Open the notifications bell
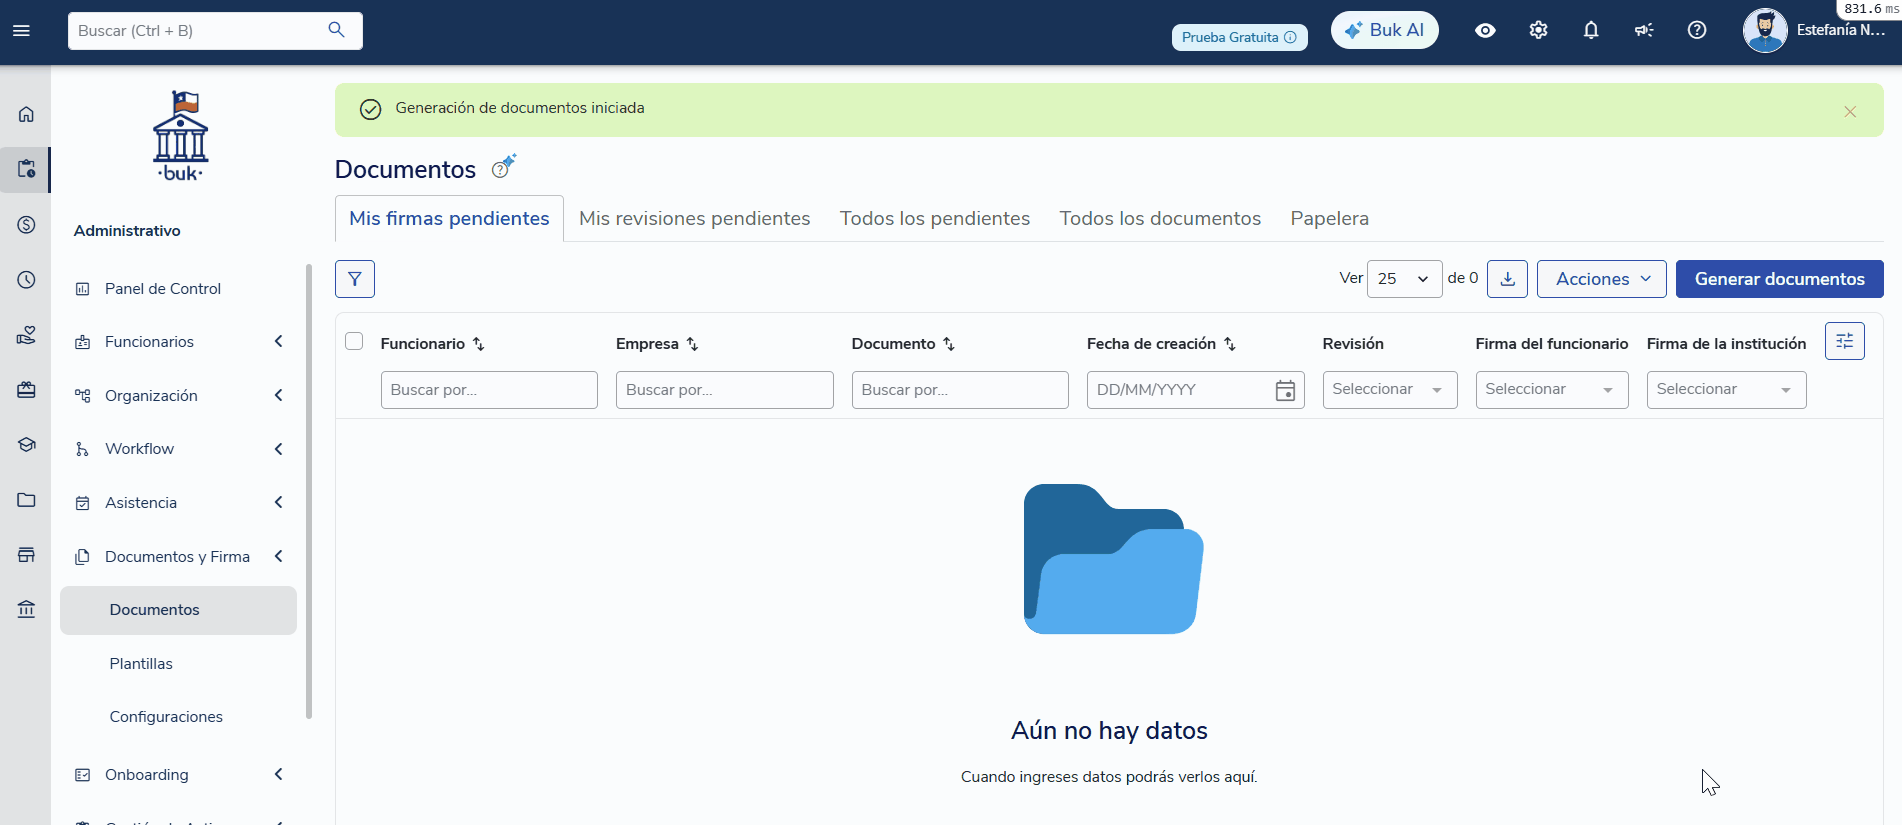This screenshot has height=825, width=1902. pos(1591,30)
